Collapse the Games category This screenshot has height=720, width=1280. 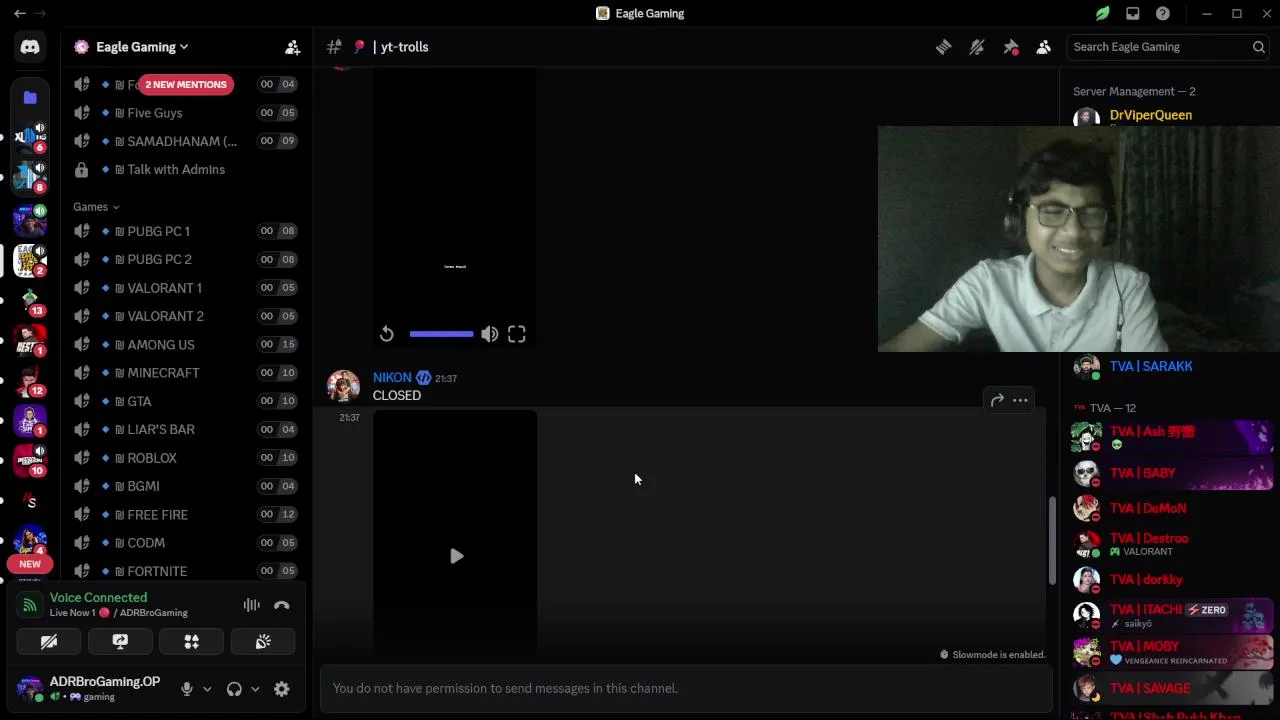click(x=96, y=207)
